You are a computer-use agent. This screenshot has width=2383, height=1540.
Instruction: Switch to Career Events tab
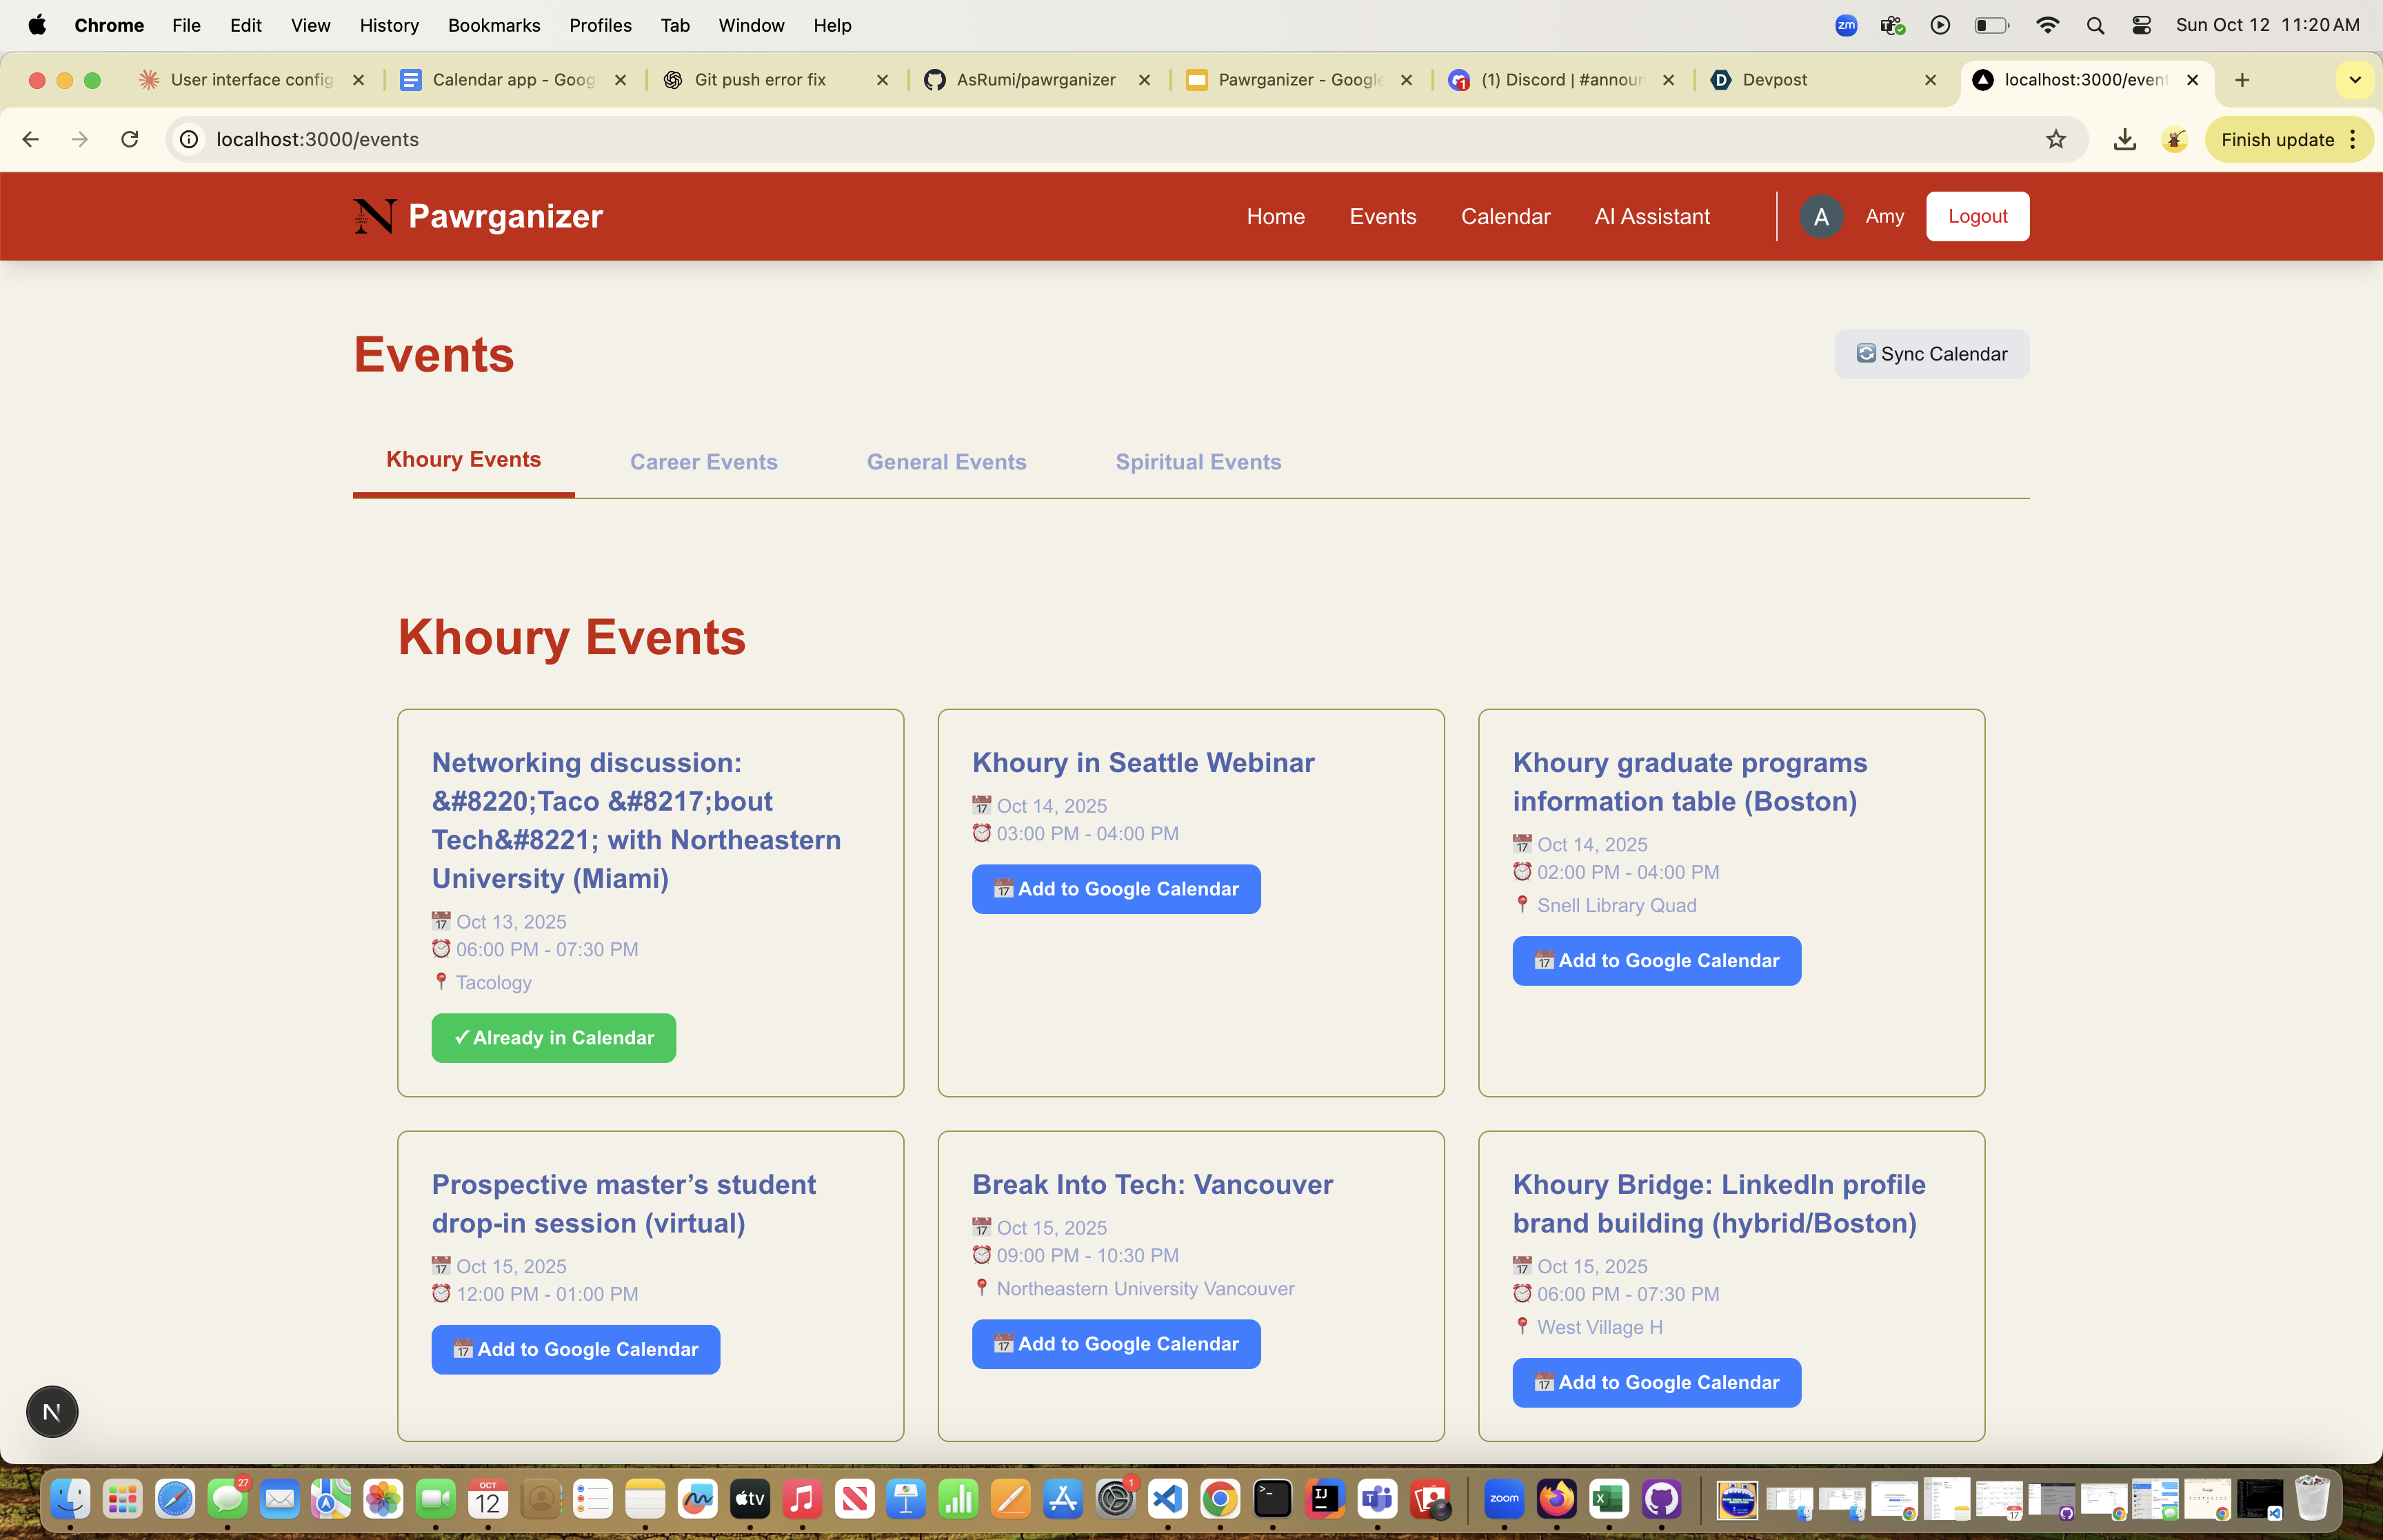[703, 462]
